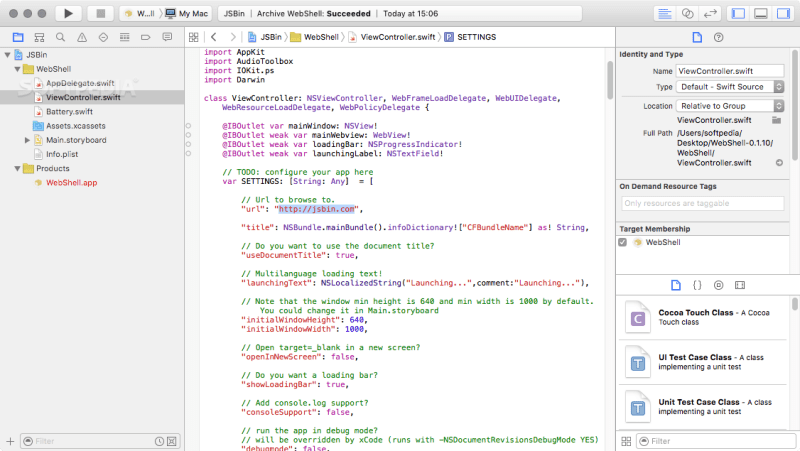Viewport: 800px width, 451px height.
Task: Choose My Mac destination
Action: [187, 14]
